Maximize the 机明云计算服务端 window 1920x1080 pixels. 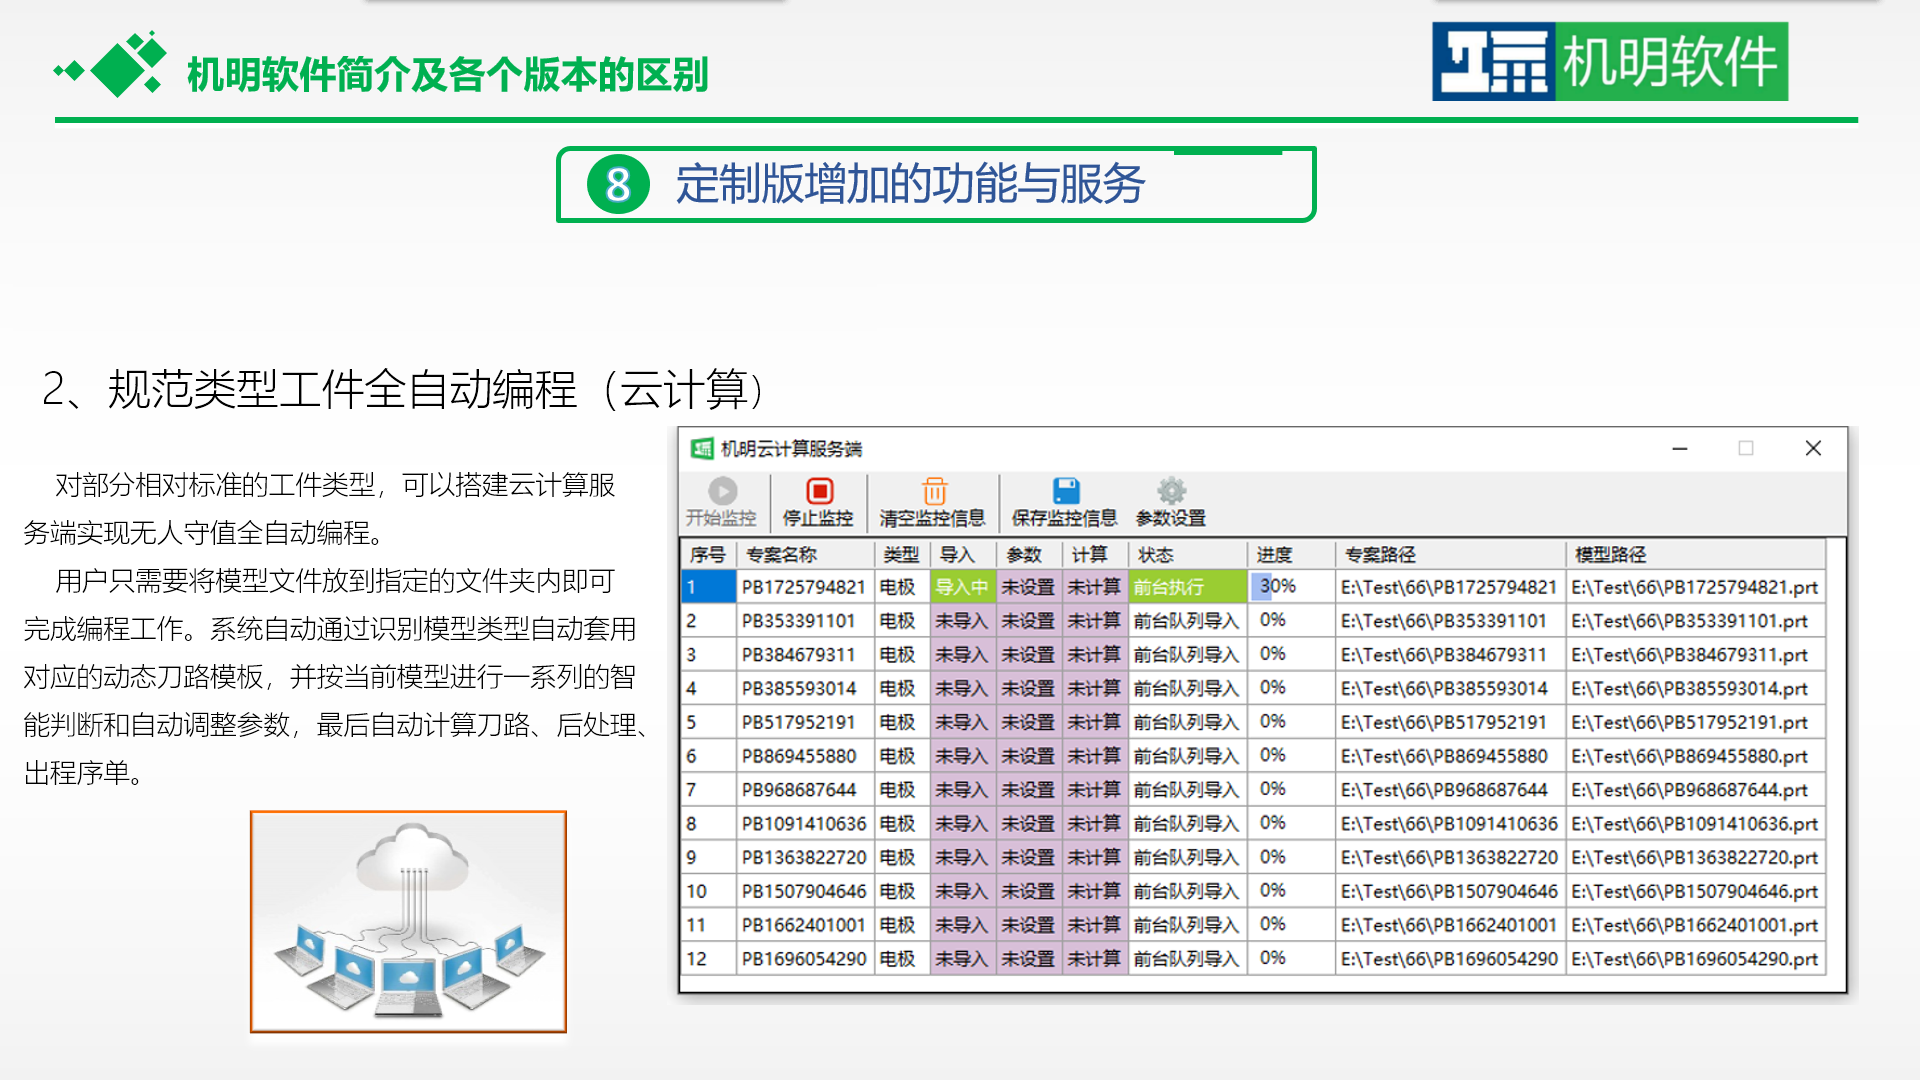point(1746,448)
